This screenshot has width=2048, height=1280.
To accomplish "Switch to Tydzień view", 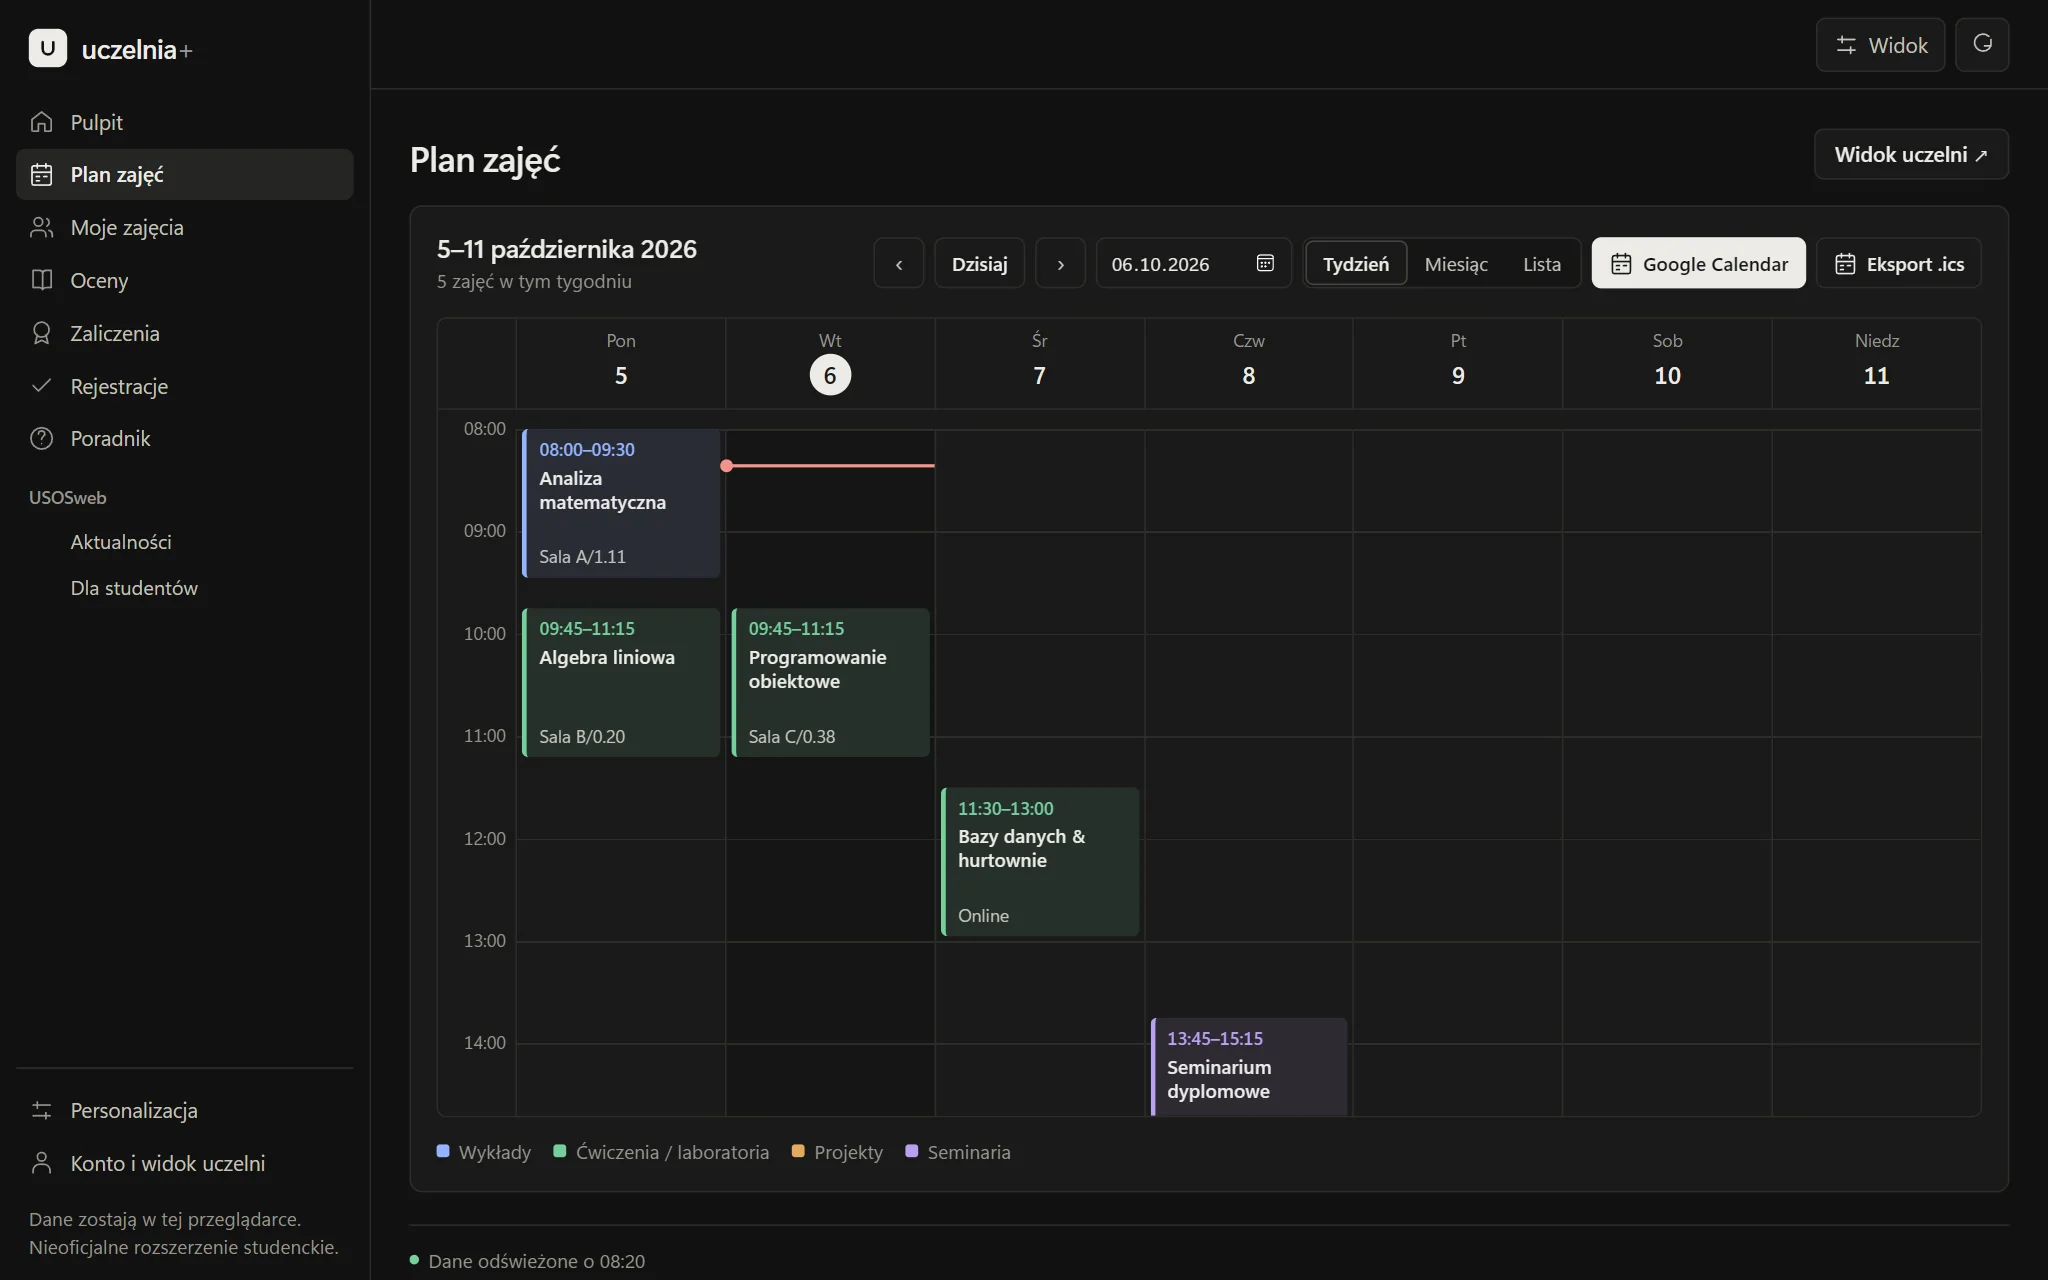I will [x=1356, y=263].
